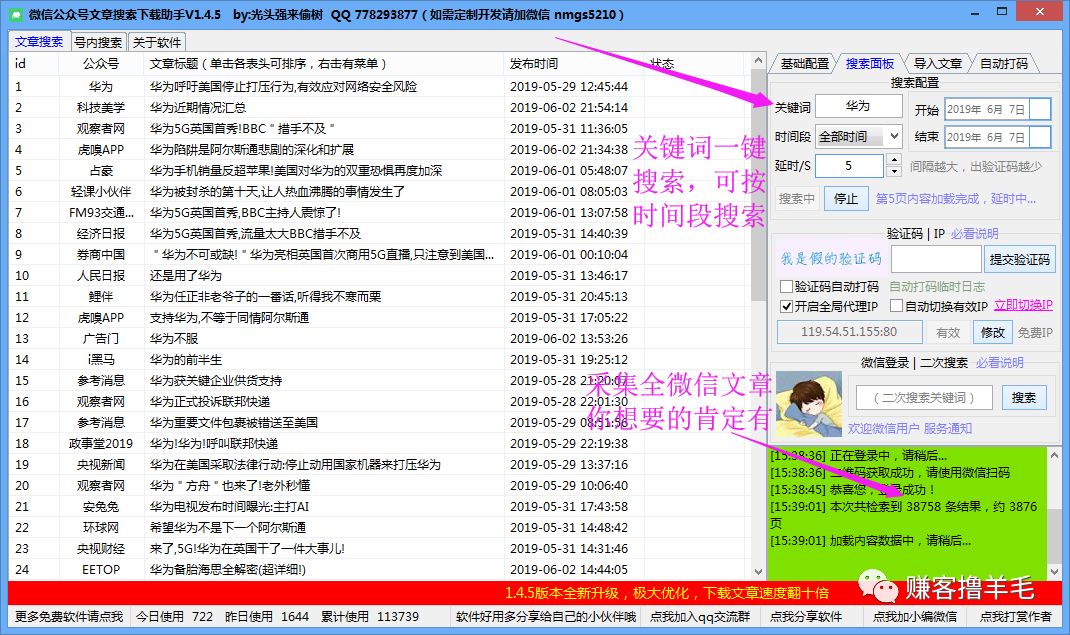Click 点我分享软件 in status bar
This screenshot has width=1070, height=635.
[x=806, y=617]
